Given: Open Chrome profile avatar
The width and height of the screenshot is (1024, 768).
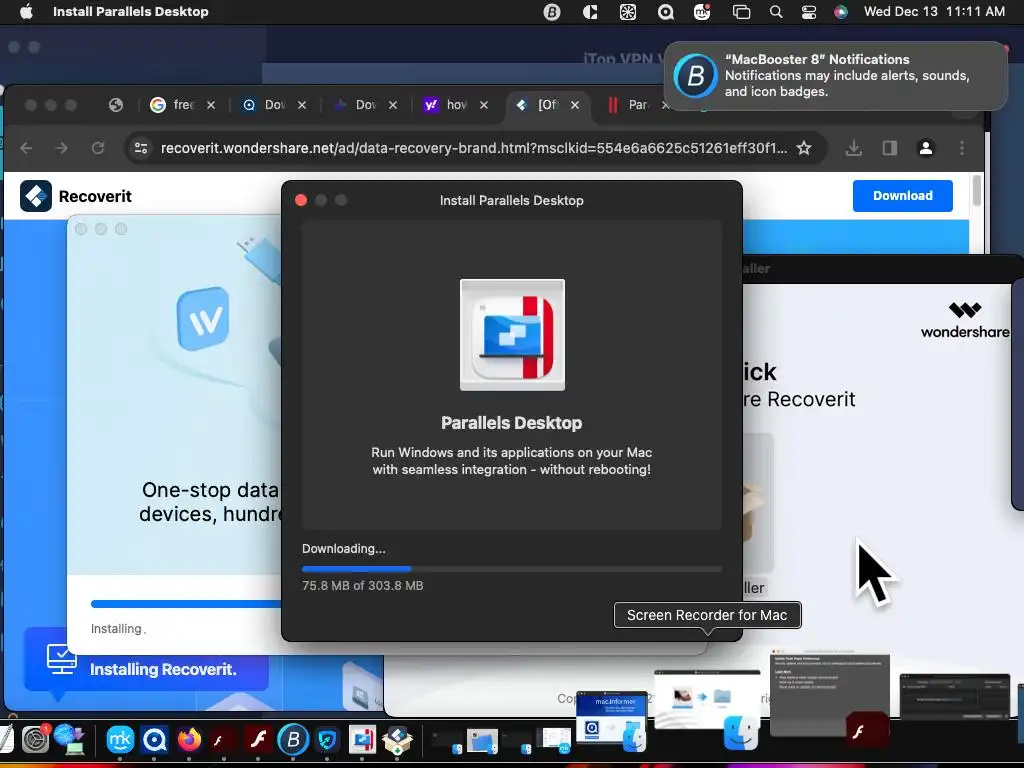Looking at the screenshot, I should 925,148.
